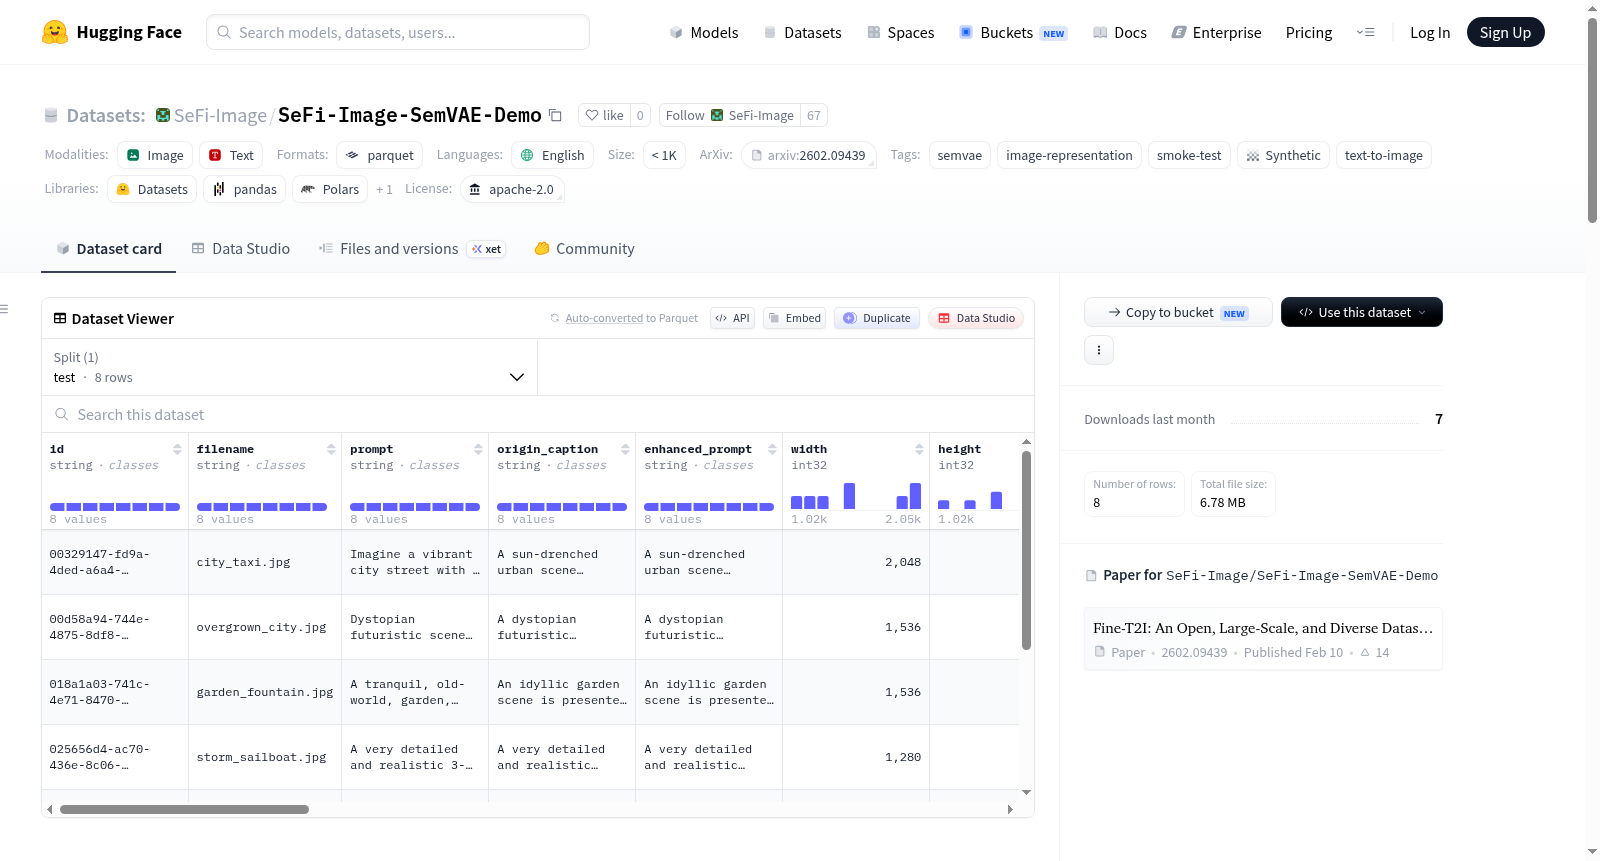Focus the Search models, datasets, users field
This screenshot has width=1600, height=861.
pyautogui.click(x=398, y=32)
